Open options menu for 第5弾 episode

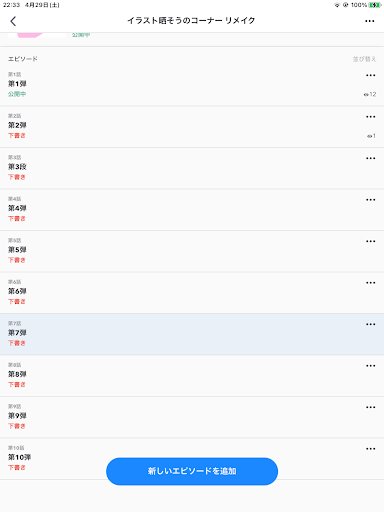pyautogui.click(x=371, y=241)
